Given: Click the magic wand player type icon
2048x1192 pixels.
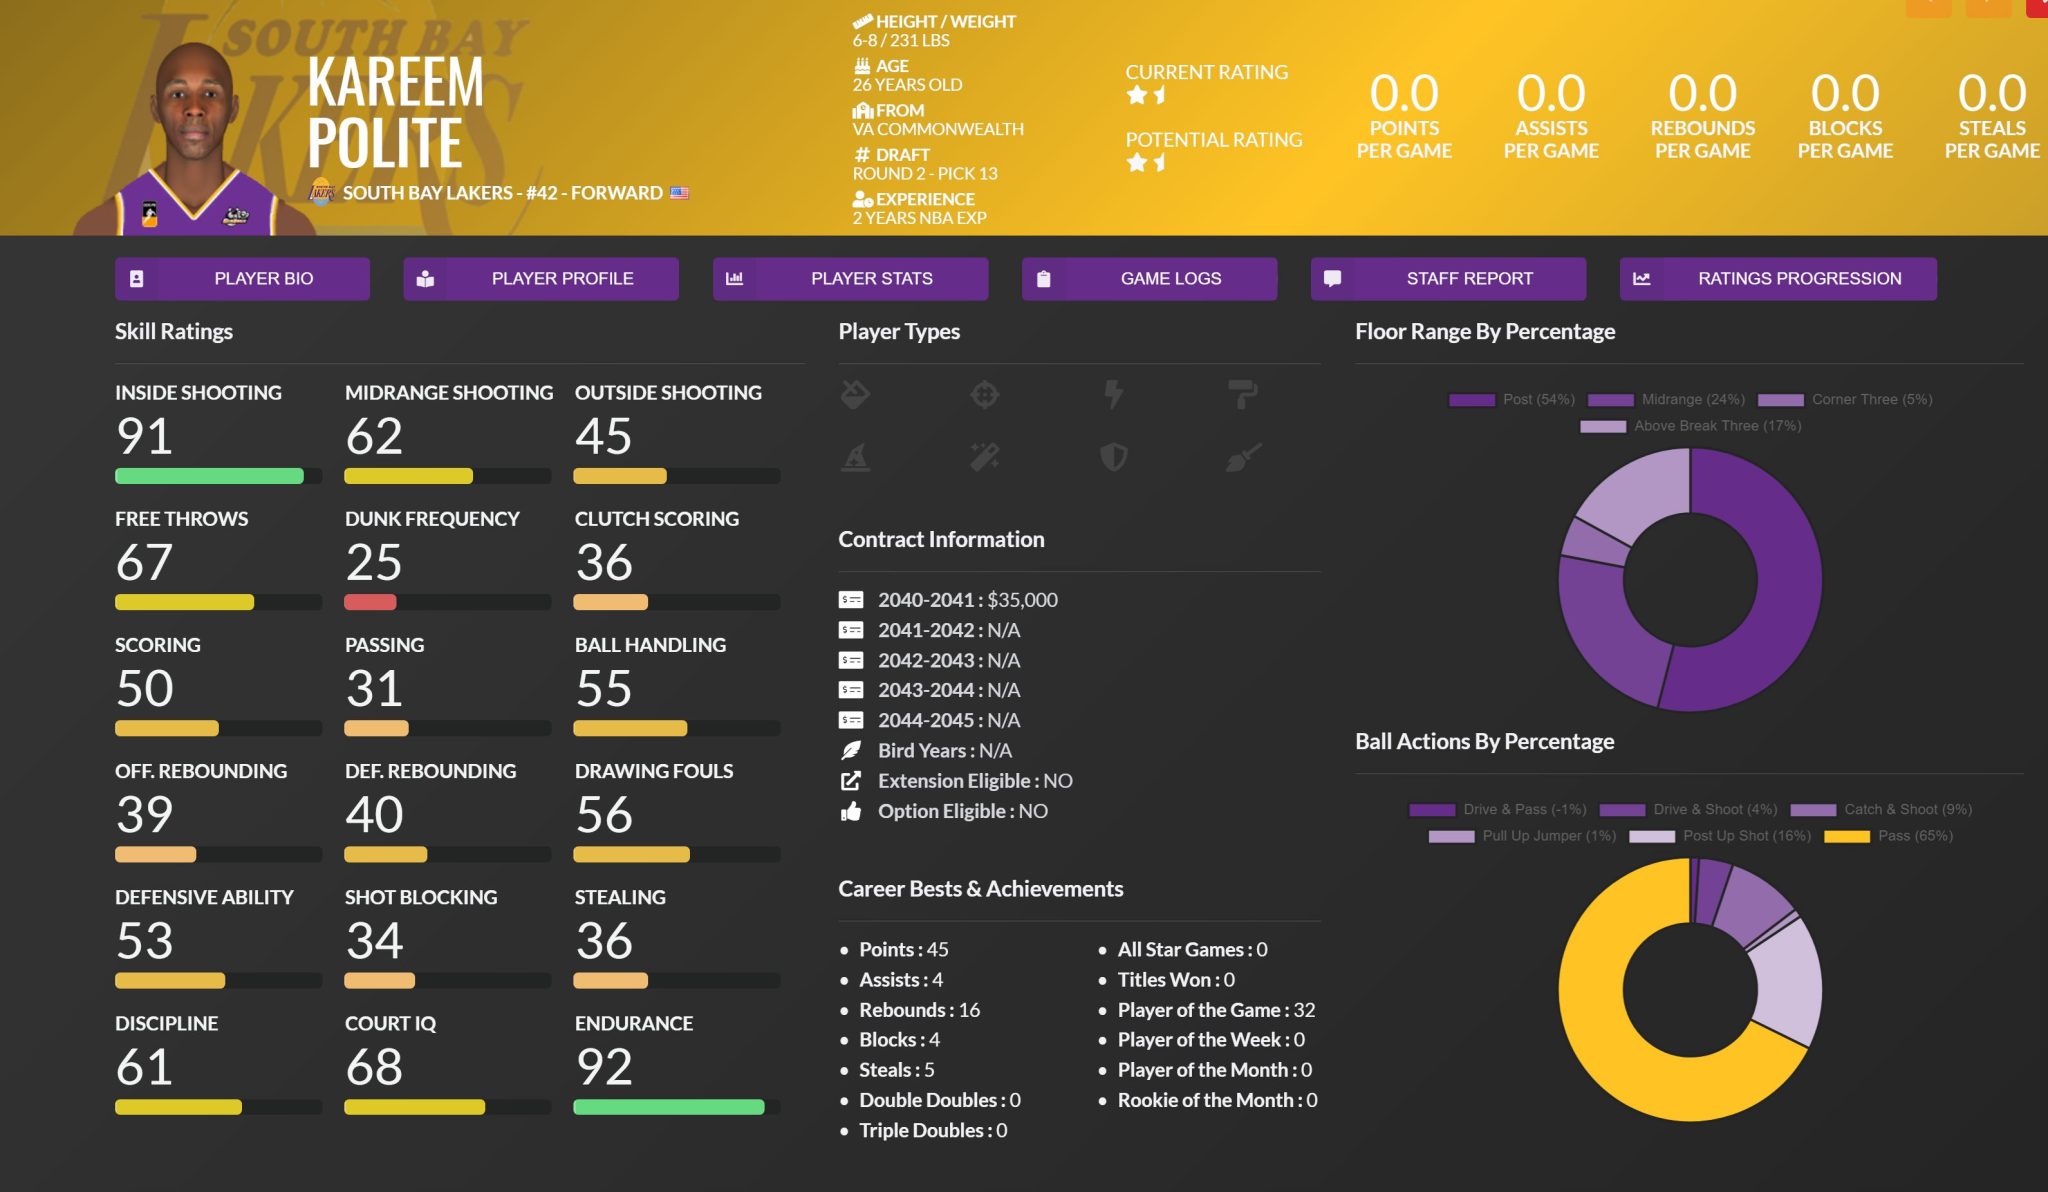Looking at the screenshot, I should pyautogui.click(x=985, y=458).
